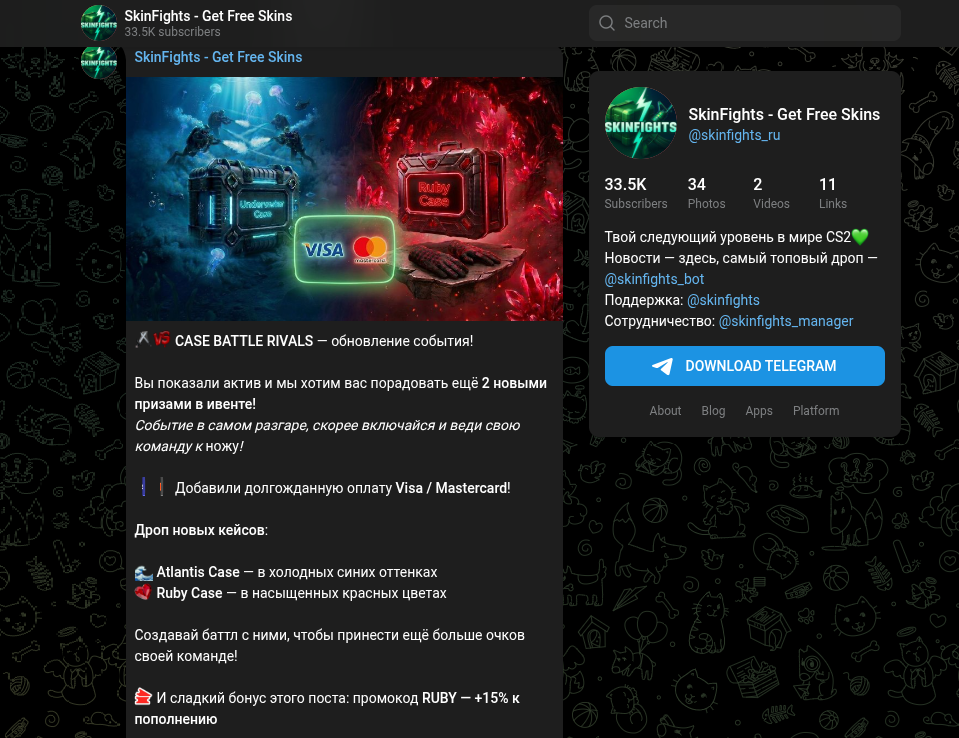Click the large SkinFights logo in the sidebar card
This screenshot has width=959, height=738.
click(x=640, y=123)
